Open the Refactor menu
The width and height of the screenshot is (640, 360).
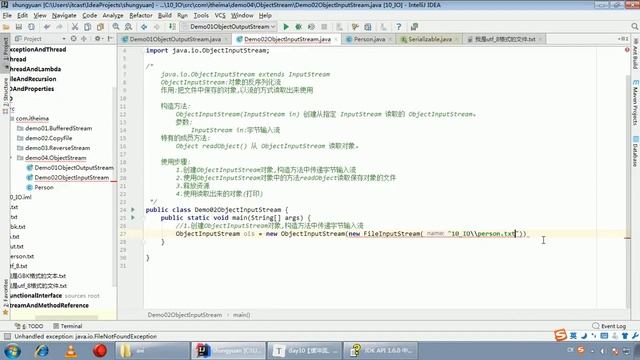141,16
